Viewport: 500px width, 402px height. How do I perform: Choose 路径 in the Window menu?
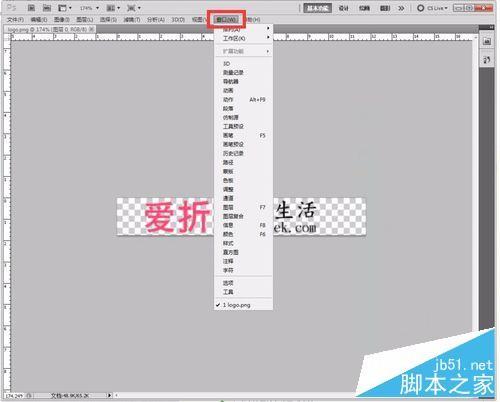tap(243, 162)
